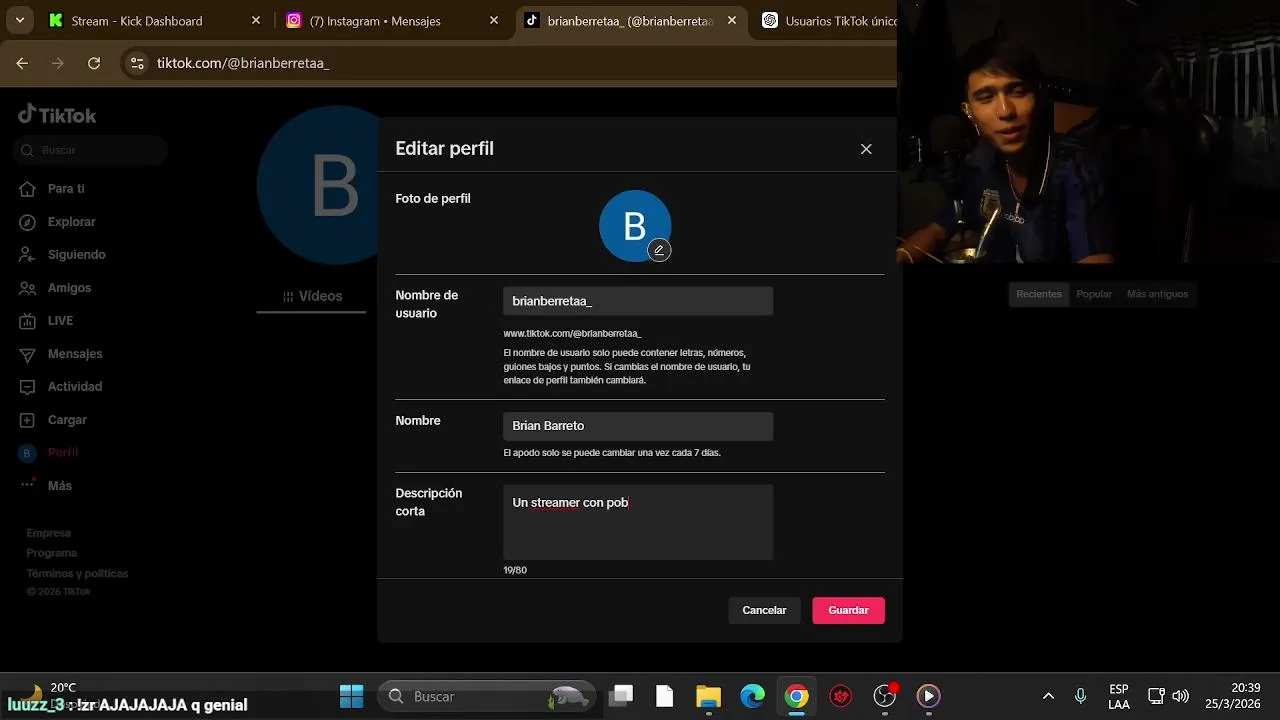Click the Guardar button
This screenshot has height=720, width=1280.
click(x=848, y=610)
